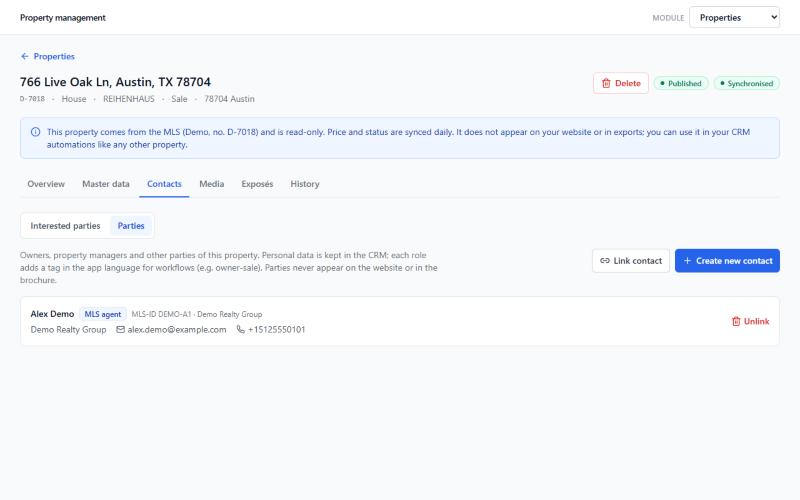Click the Link contact button
The image size is (800, 500).
(631, 261)
